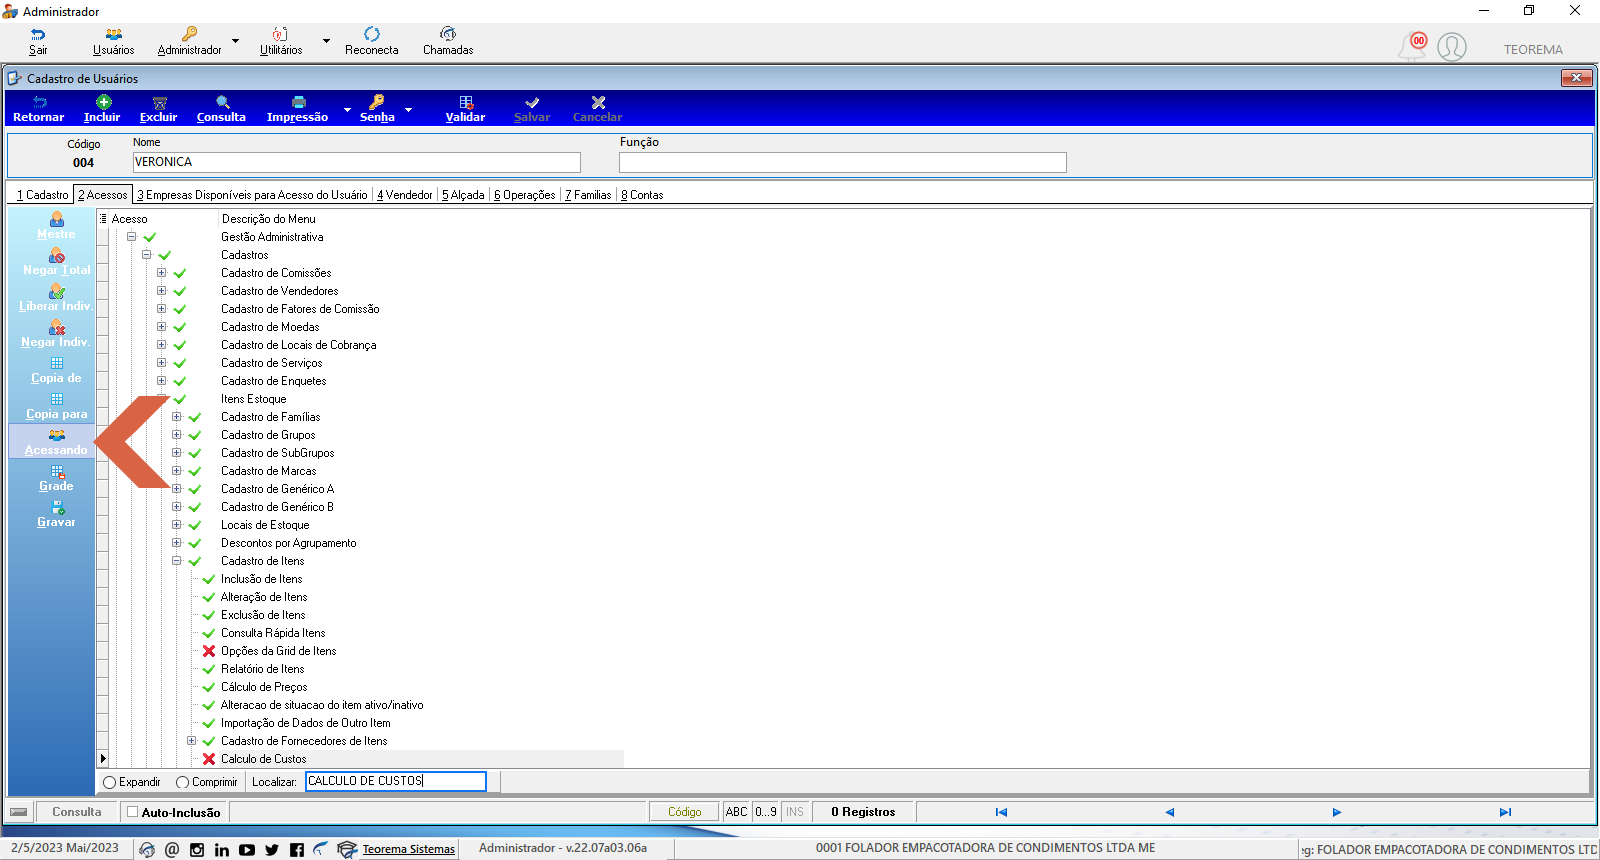The image size is (1600, 860).
Task: Click the Sair icon in top toolbar
Action: coord(38,34)
